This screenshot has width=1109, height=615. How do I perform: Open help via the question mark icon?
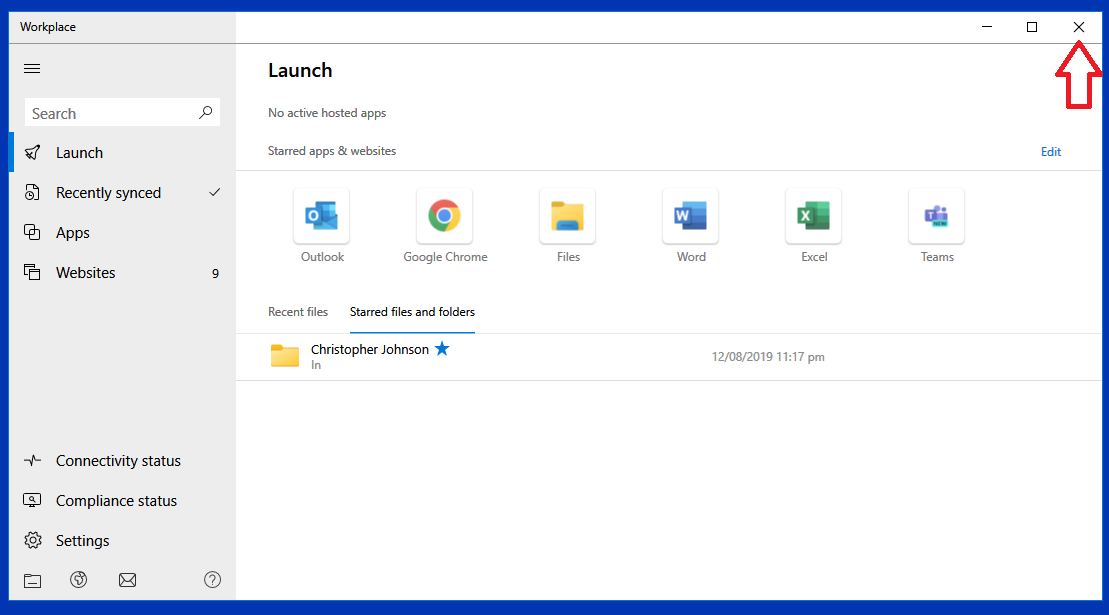pos(212,580)
